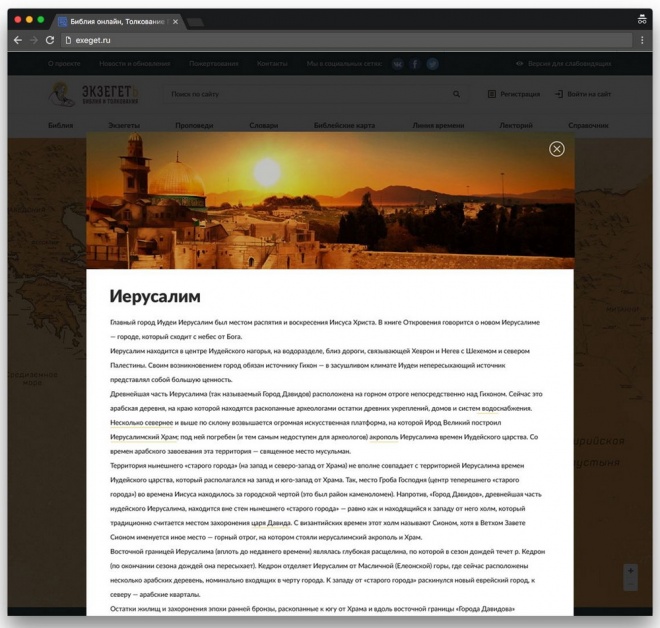Click the browser forward arrow
Viewport: 660px width, 628px height.
[x=34, y=40]
